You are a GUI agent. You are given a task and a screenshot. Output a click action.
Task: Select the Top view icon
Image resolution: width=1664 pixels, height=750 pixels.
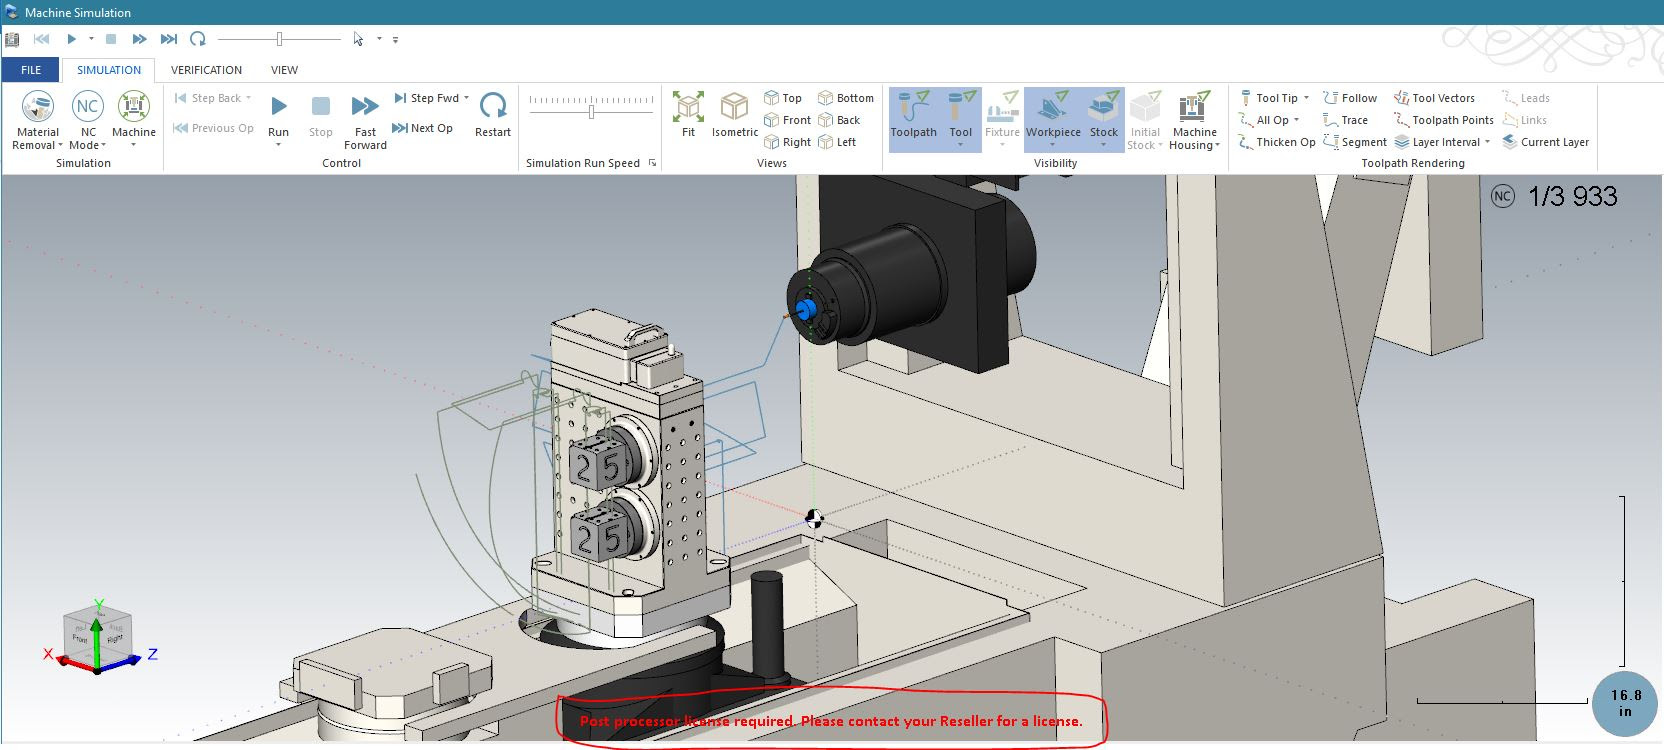pyautogui.click(x=772, y=98)
